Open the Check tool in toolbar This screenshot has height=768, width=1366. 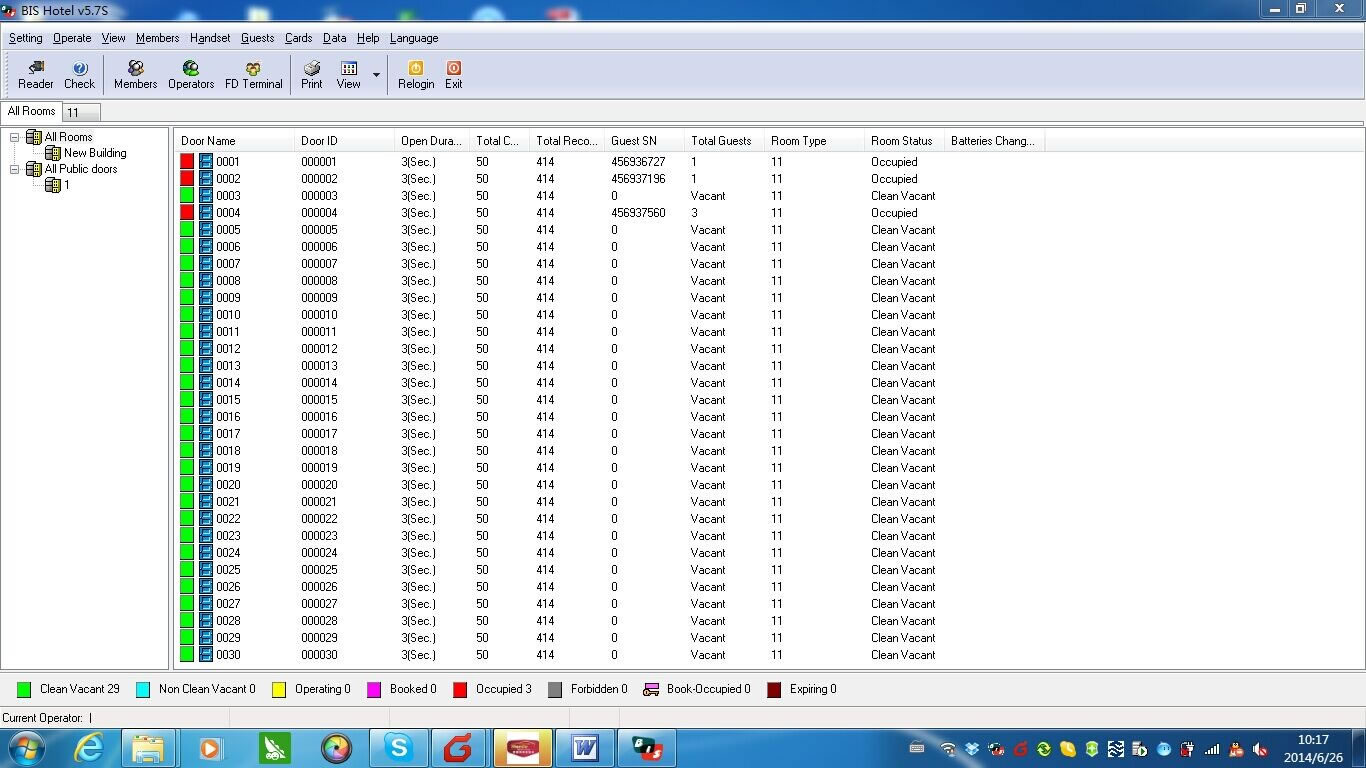[79, 74]
